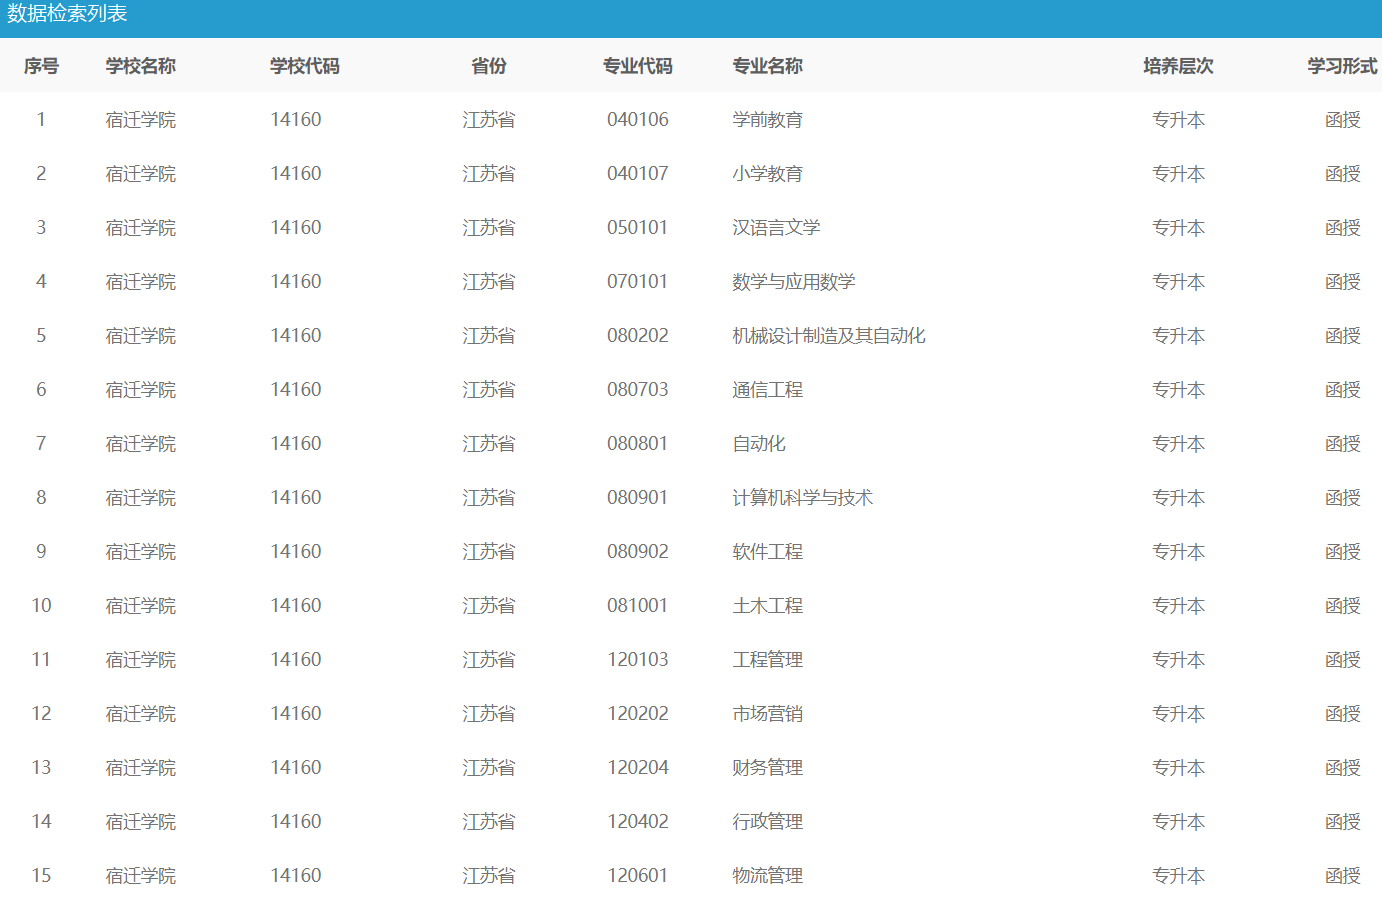1382x901 pixels.
Task: Click 江苏省 in the 汉语言文学 row
Action: point(489,228)
